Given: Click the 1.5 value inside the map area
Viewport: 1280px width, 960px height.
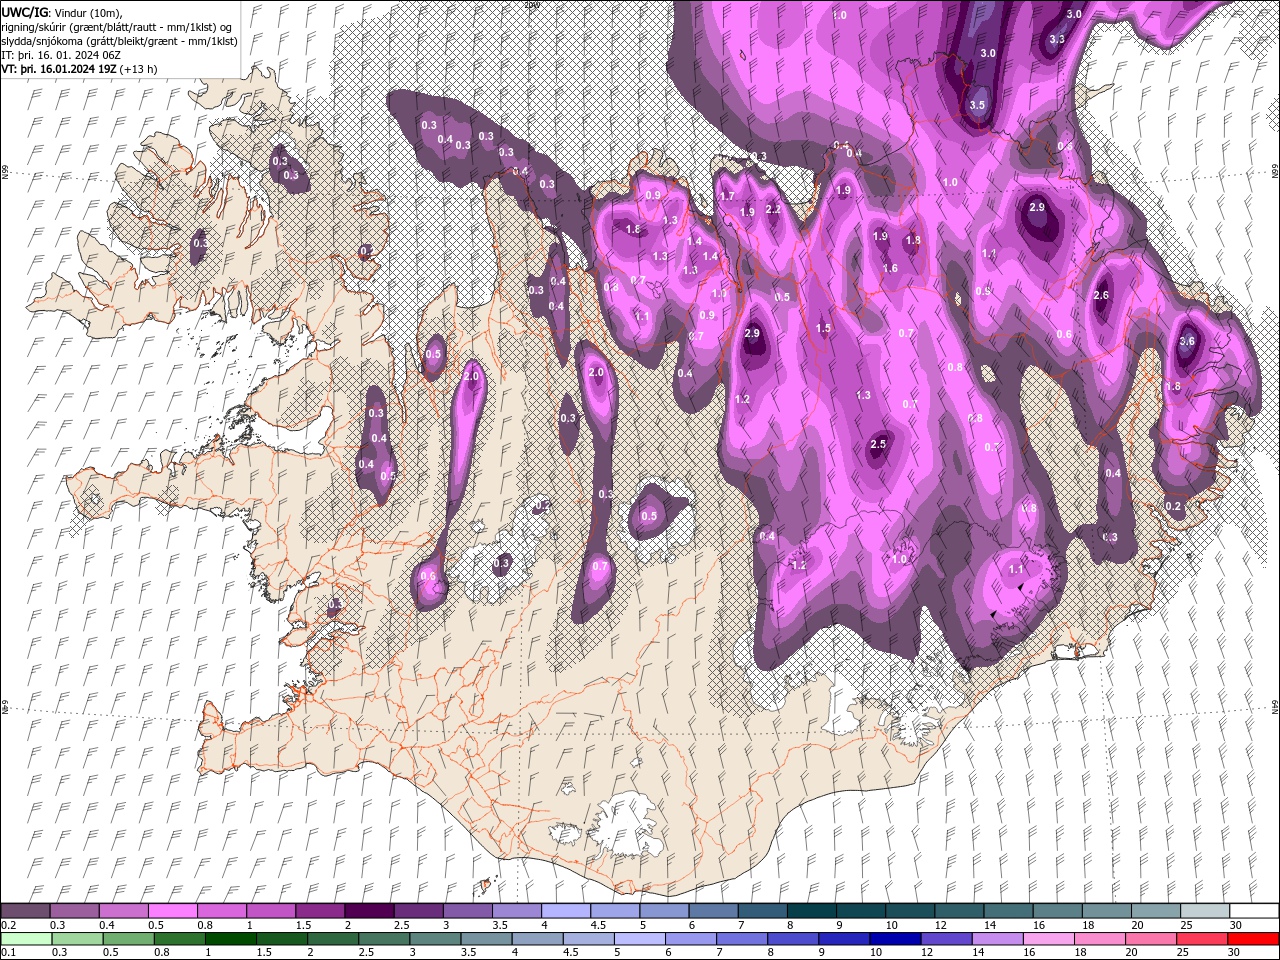Looking at the screenshot, I should click(823, 328).
